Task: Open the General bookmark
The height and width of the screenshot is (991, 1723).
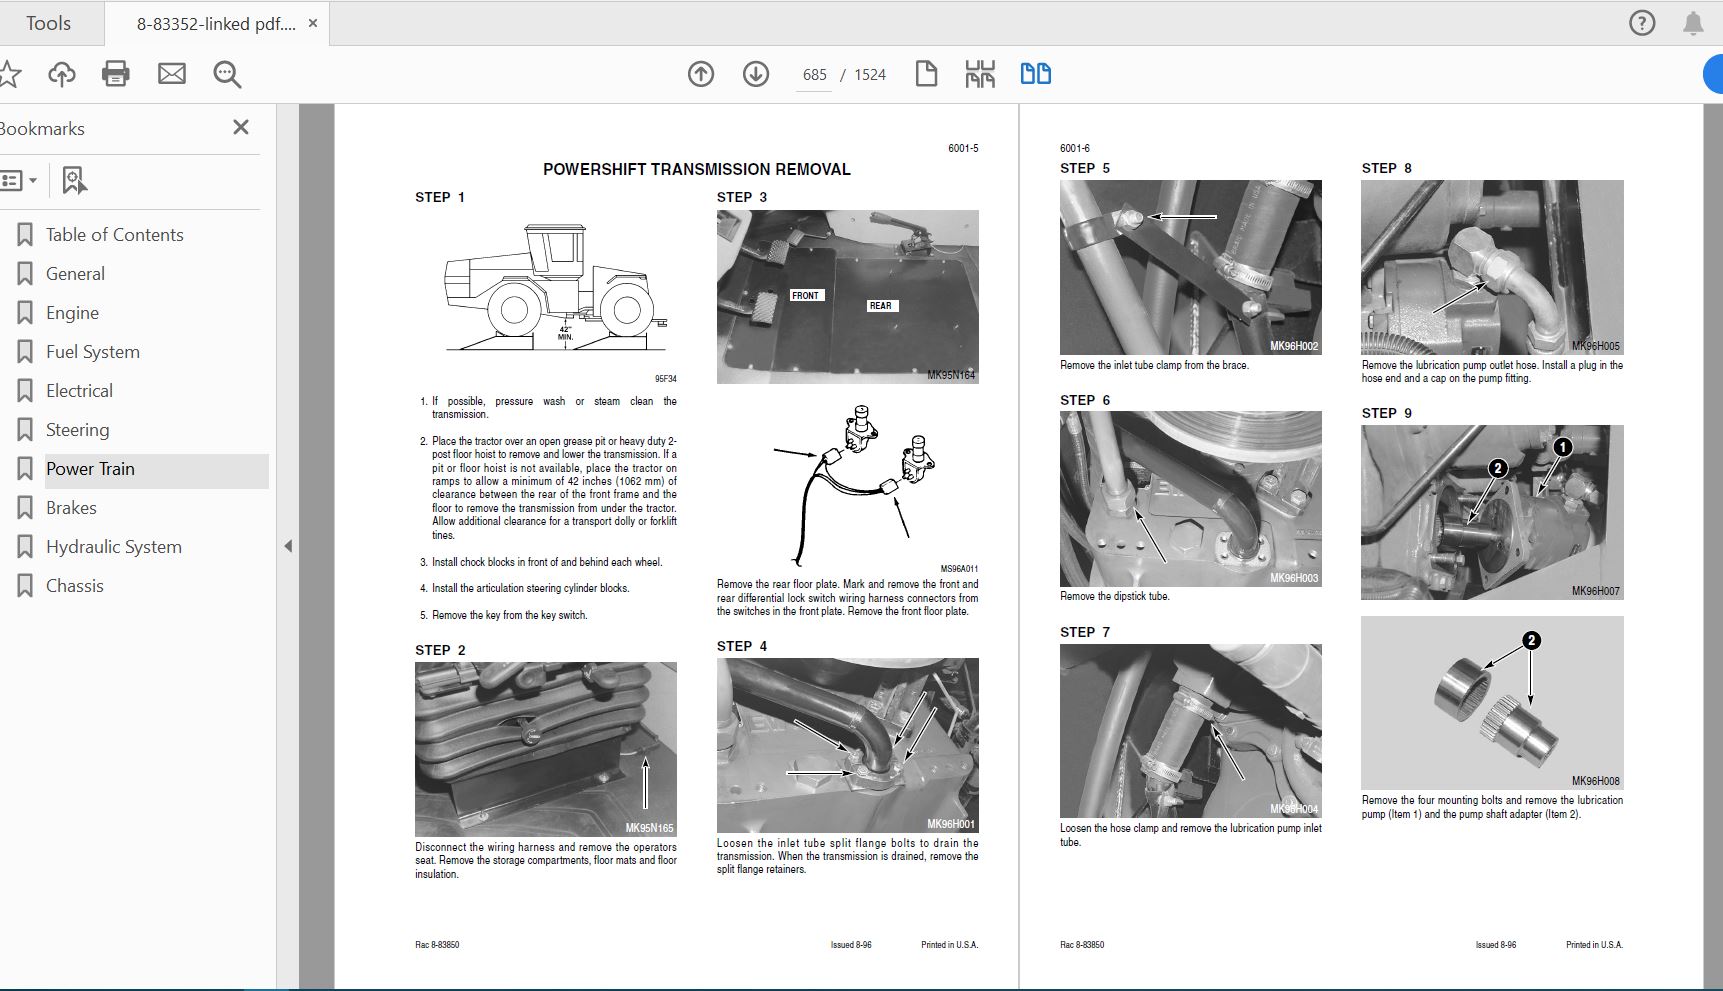Action: (x=75, y=274)
